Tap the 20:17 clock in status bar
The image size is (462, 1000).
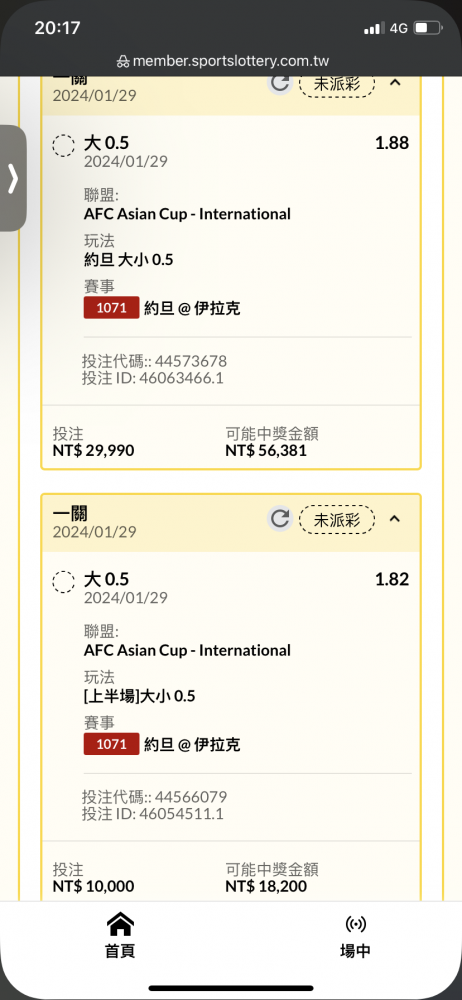point(57,28)
